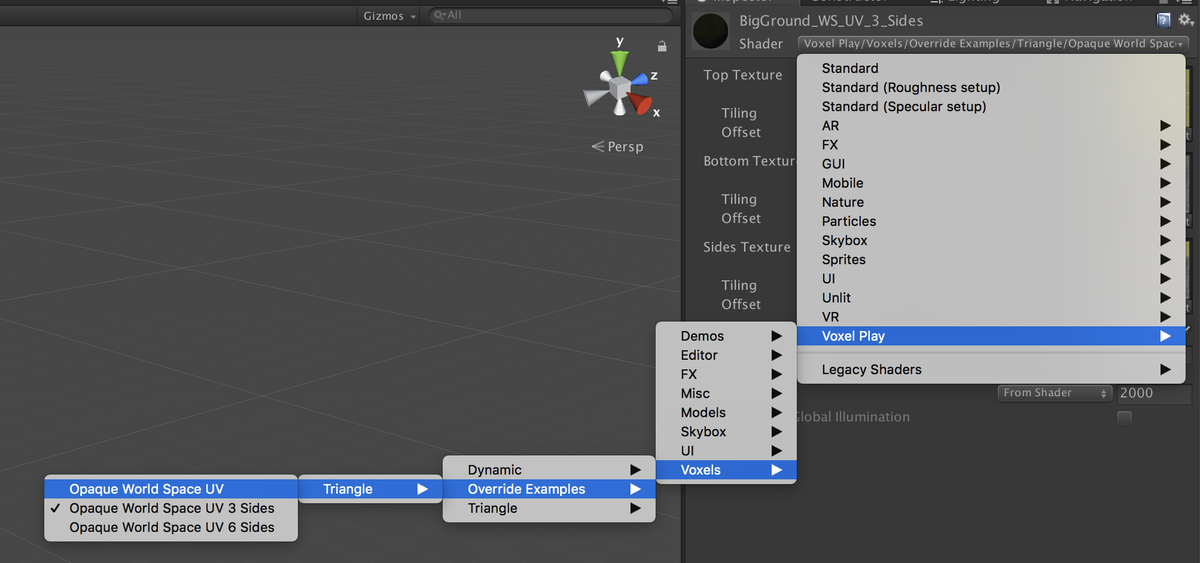The image size is (1200, 563).
Task: Focus the scene search All field
Action: point(549,16)
